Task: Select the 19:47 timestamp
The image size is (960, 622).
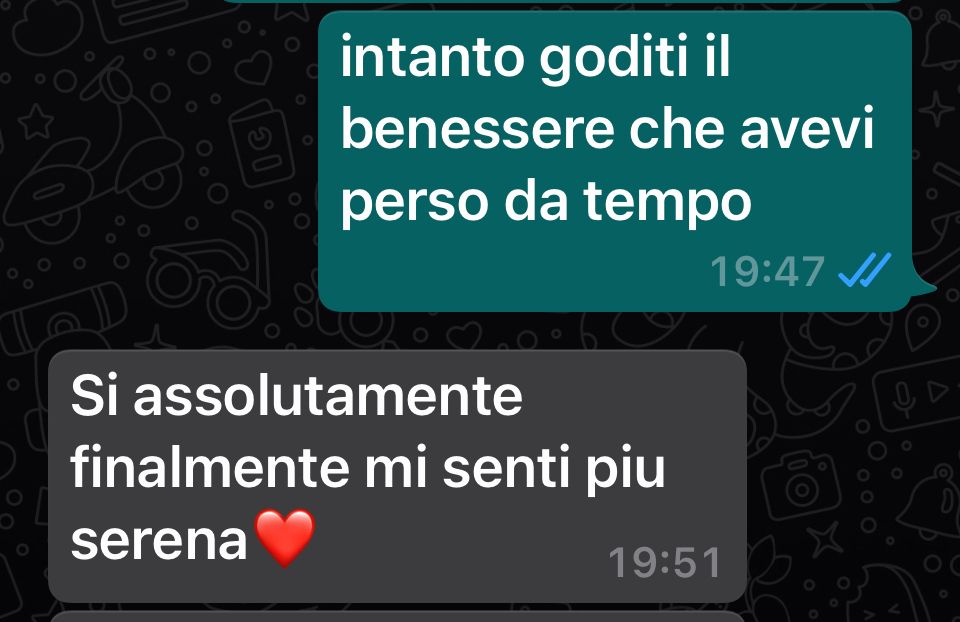Action: [767, 271]
